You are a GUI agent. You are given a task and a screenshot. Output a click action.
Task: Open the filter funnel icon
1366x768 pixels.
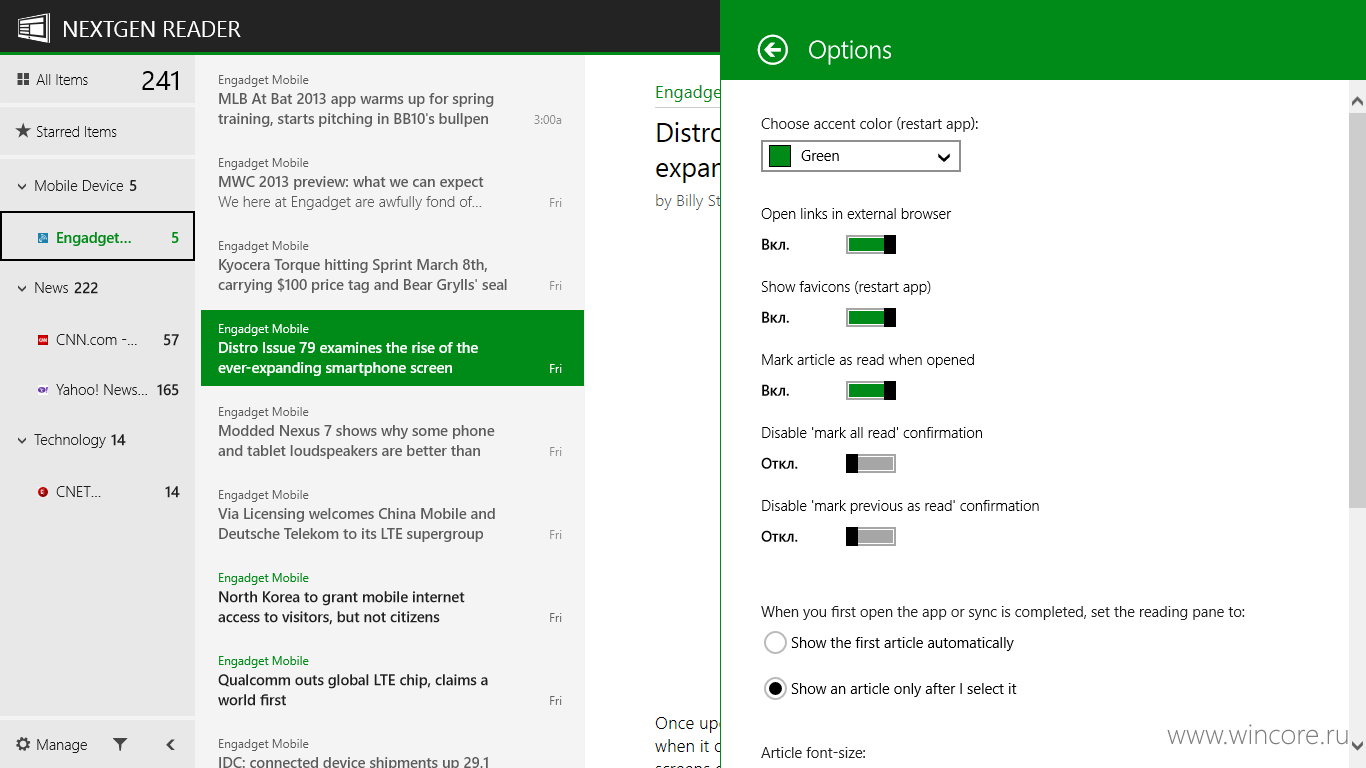point(120,744)
